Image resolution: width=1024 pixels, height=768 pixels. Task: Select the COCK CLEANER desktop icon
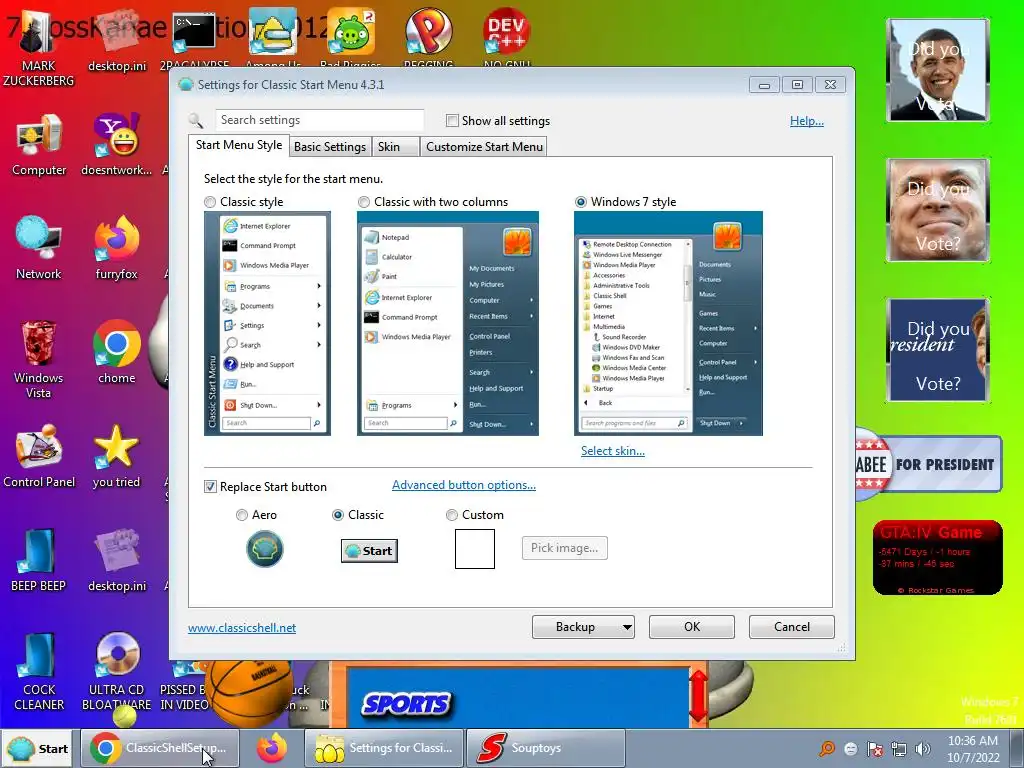pos(39,671)
